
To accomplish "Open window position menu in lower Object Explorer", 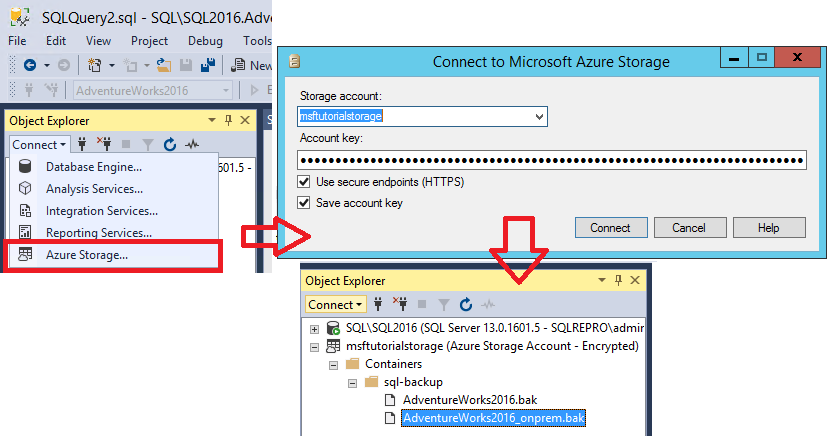I will click(602, 280).
